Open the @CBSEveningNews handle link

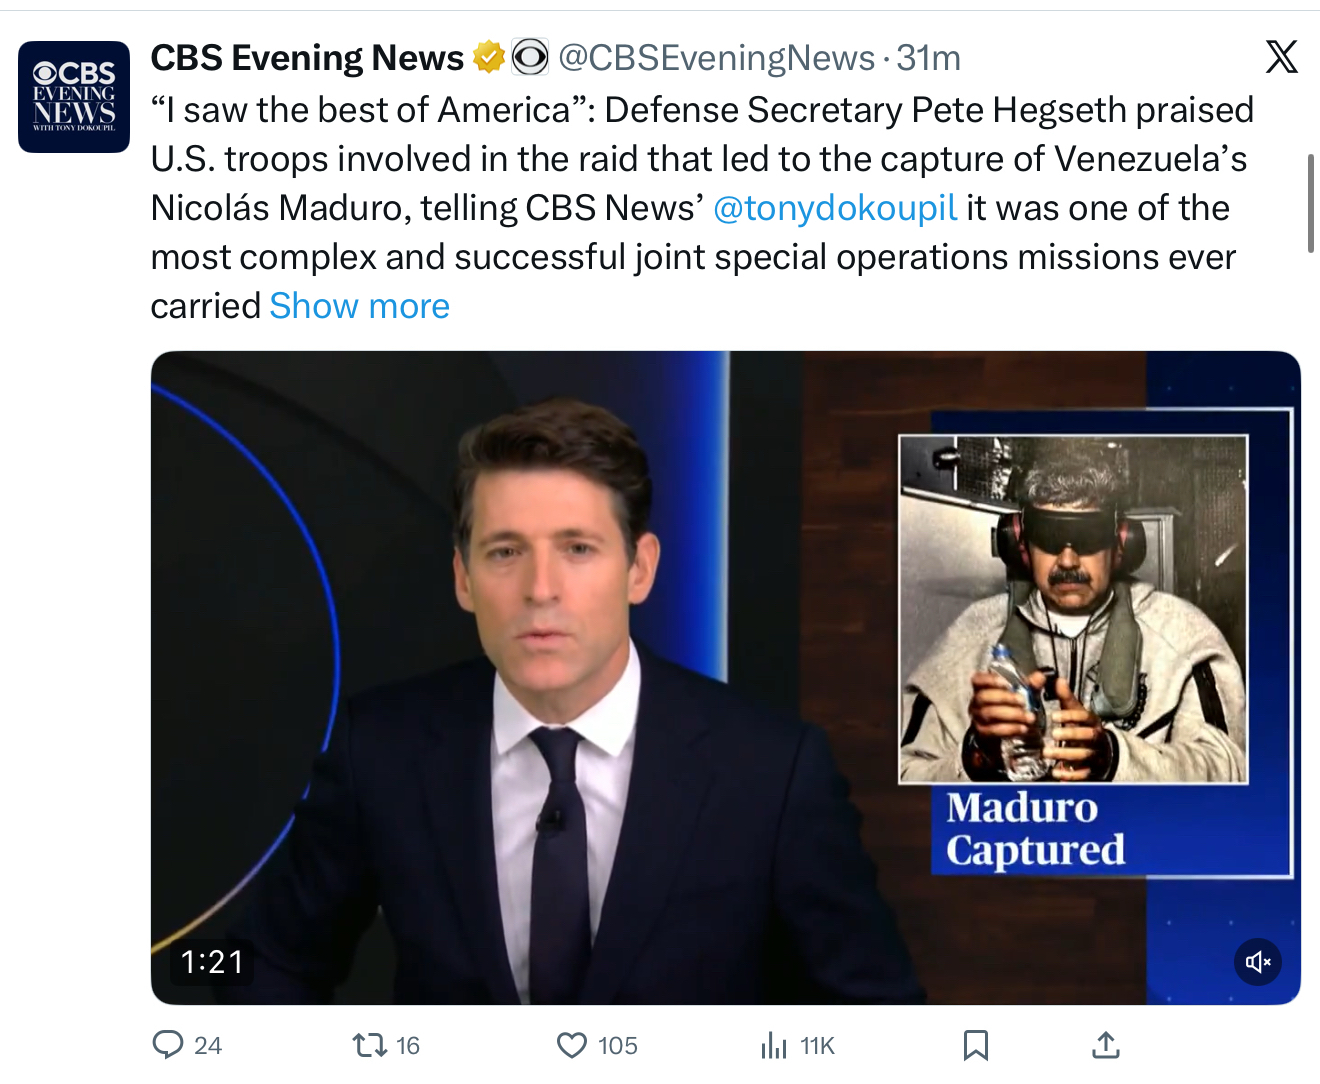(x=716, y=58)
